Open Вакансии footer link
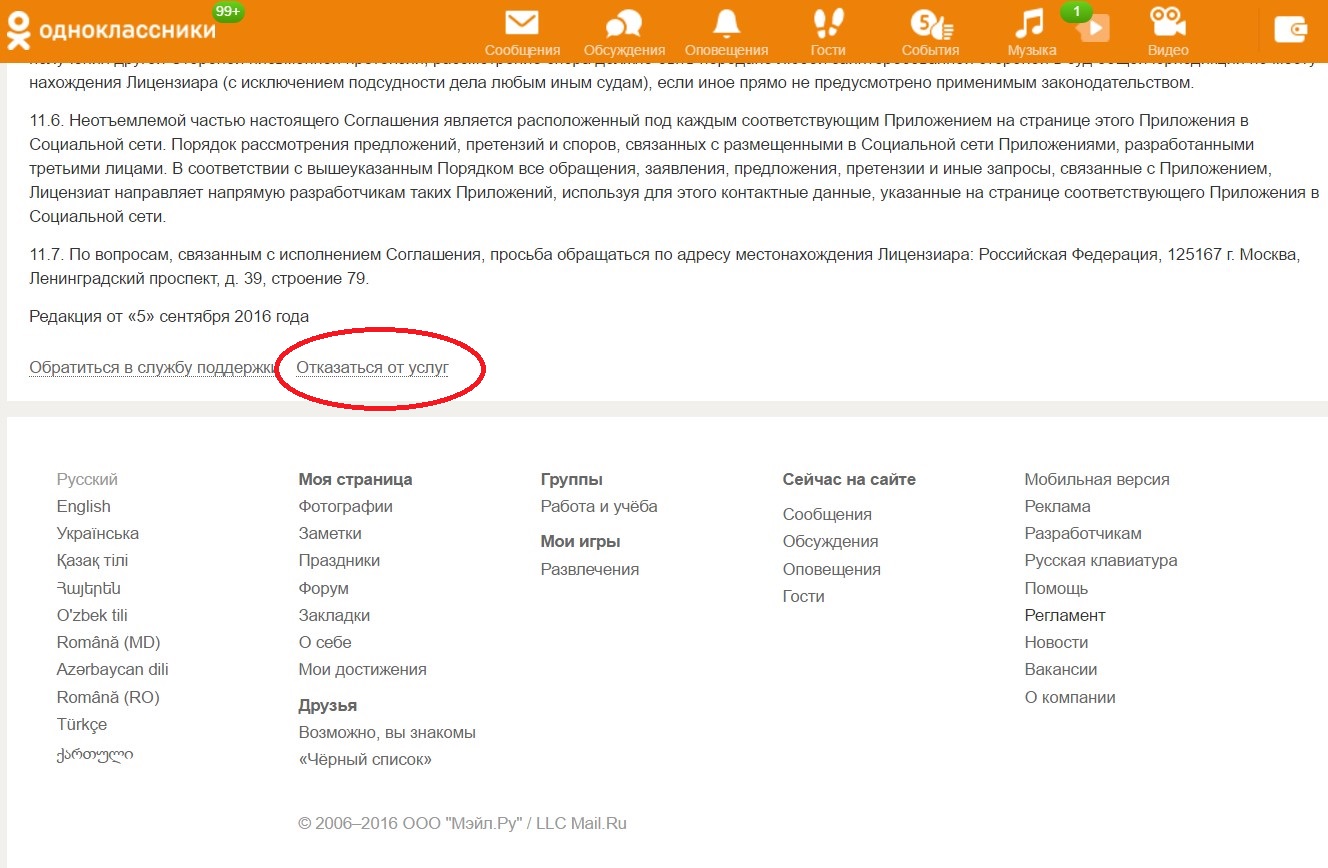The width and height of the screenshot is (1328, 868). [1061, 670]
